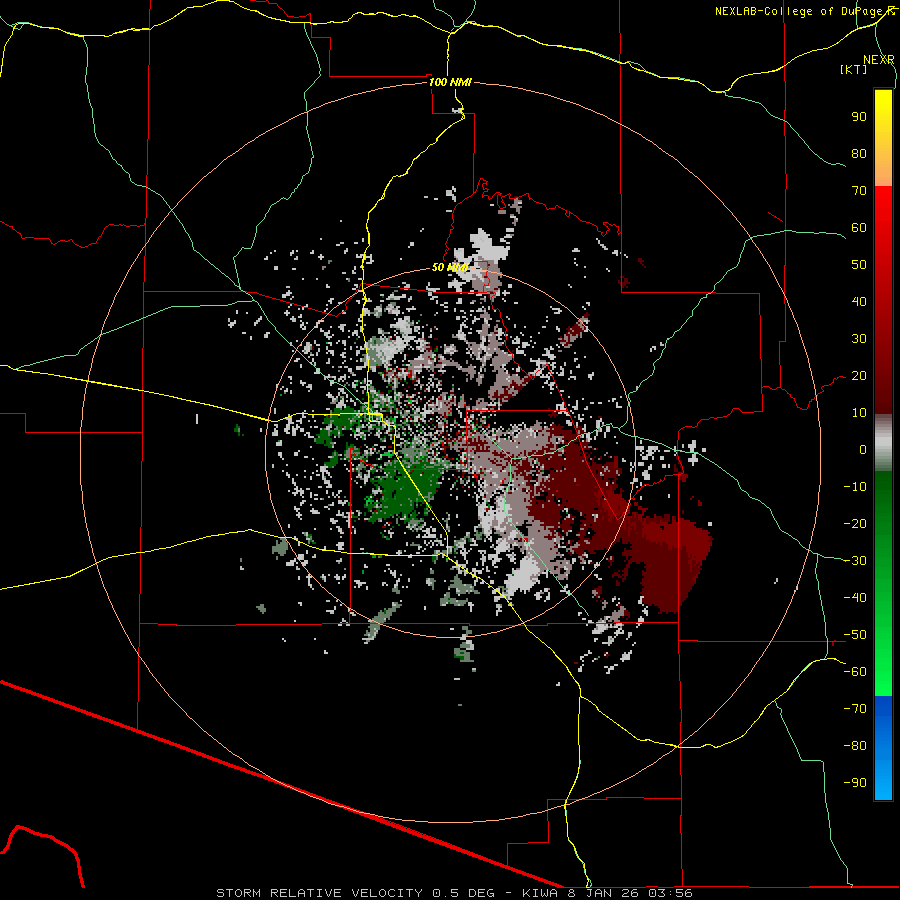
Task: Select the -10 value on velocity scale
Action: pos(855,487)
